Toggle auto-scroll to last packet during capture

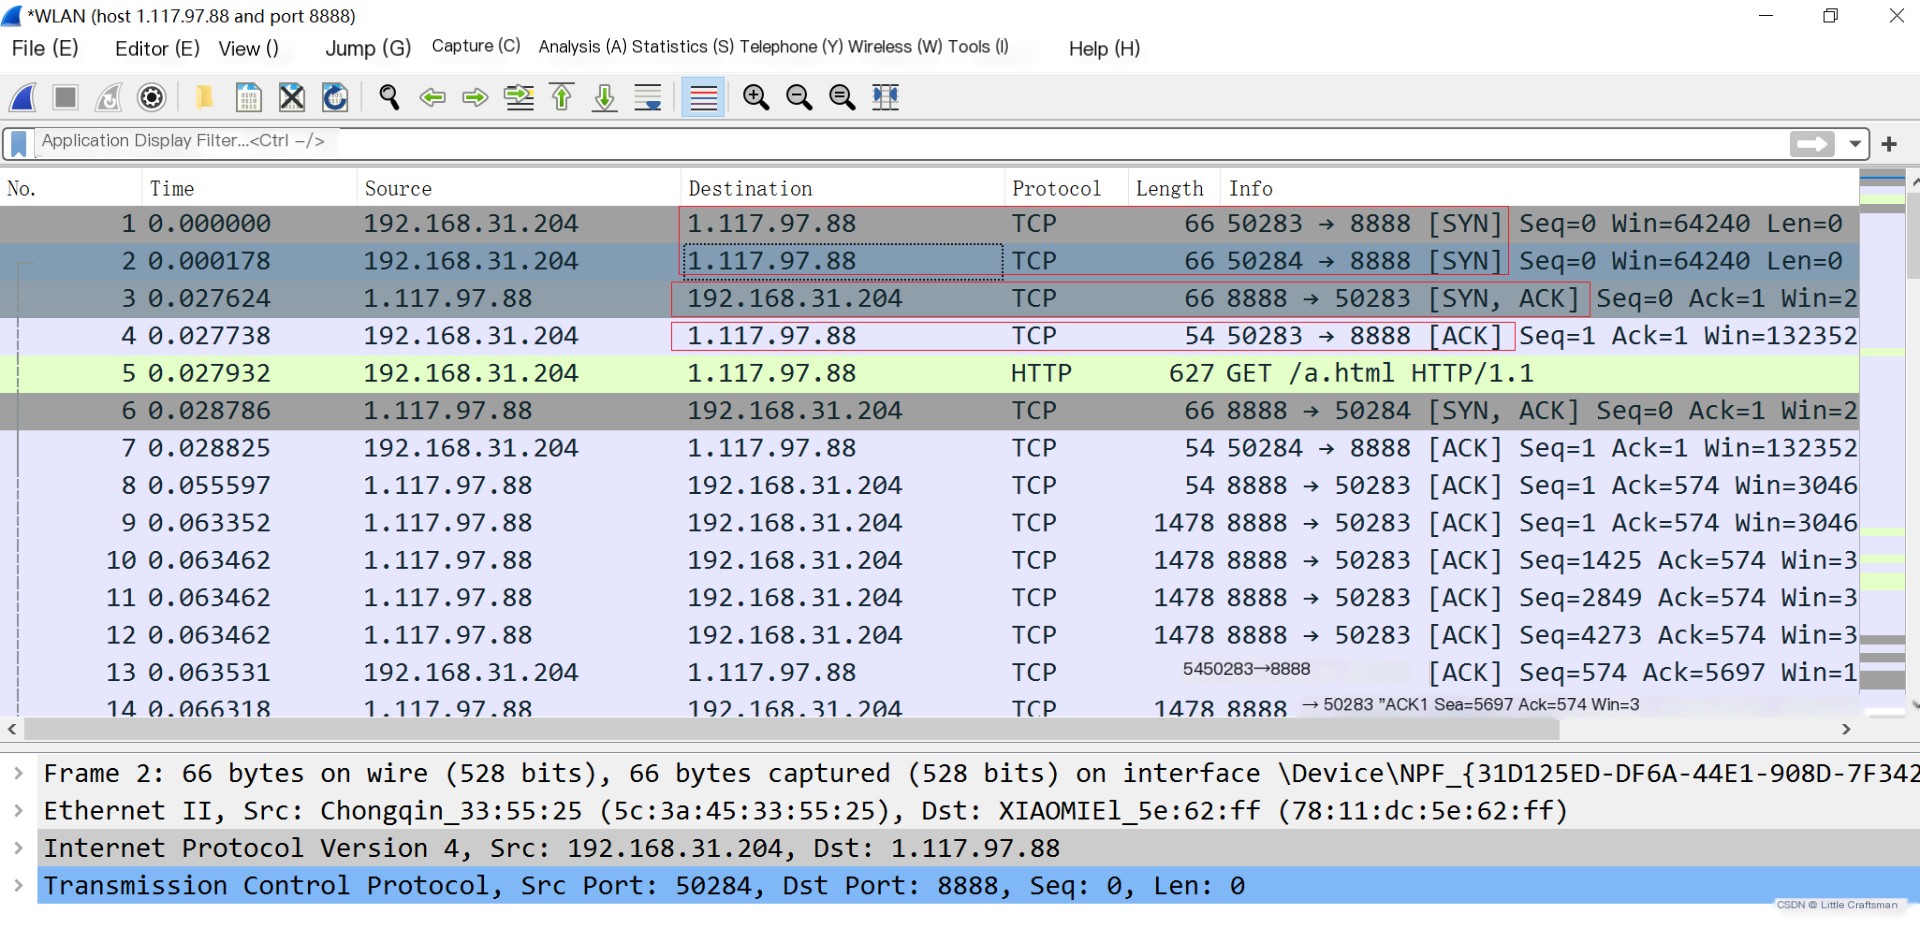pos(648,97)
